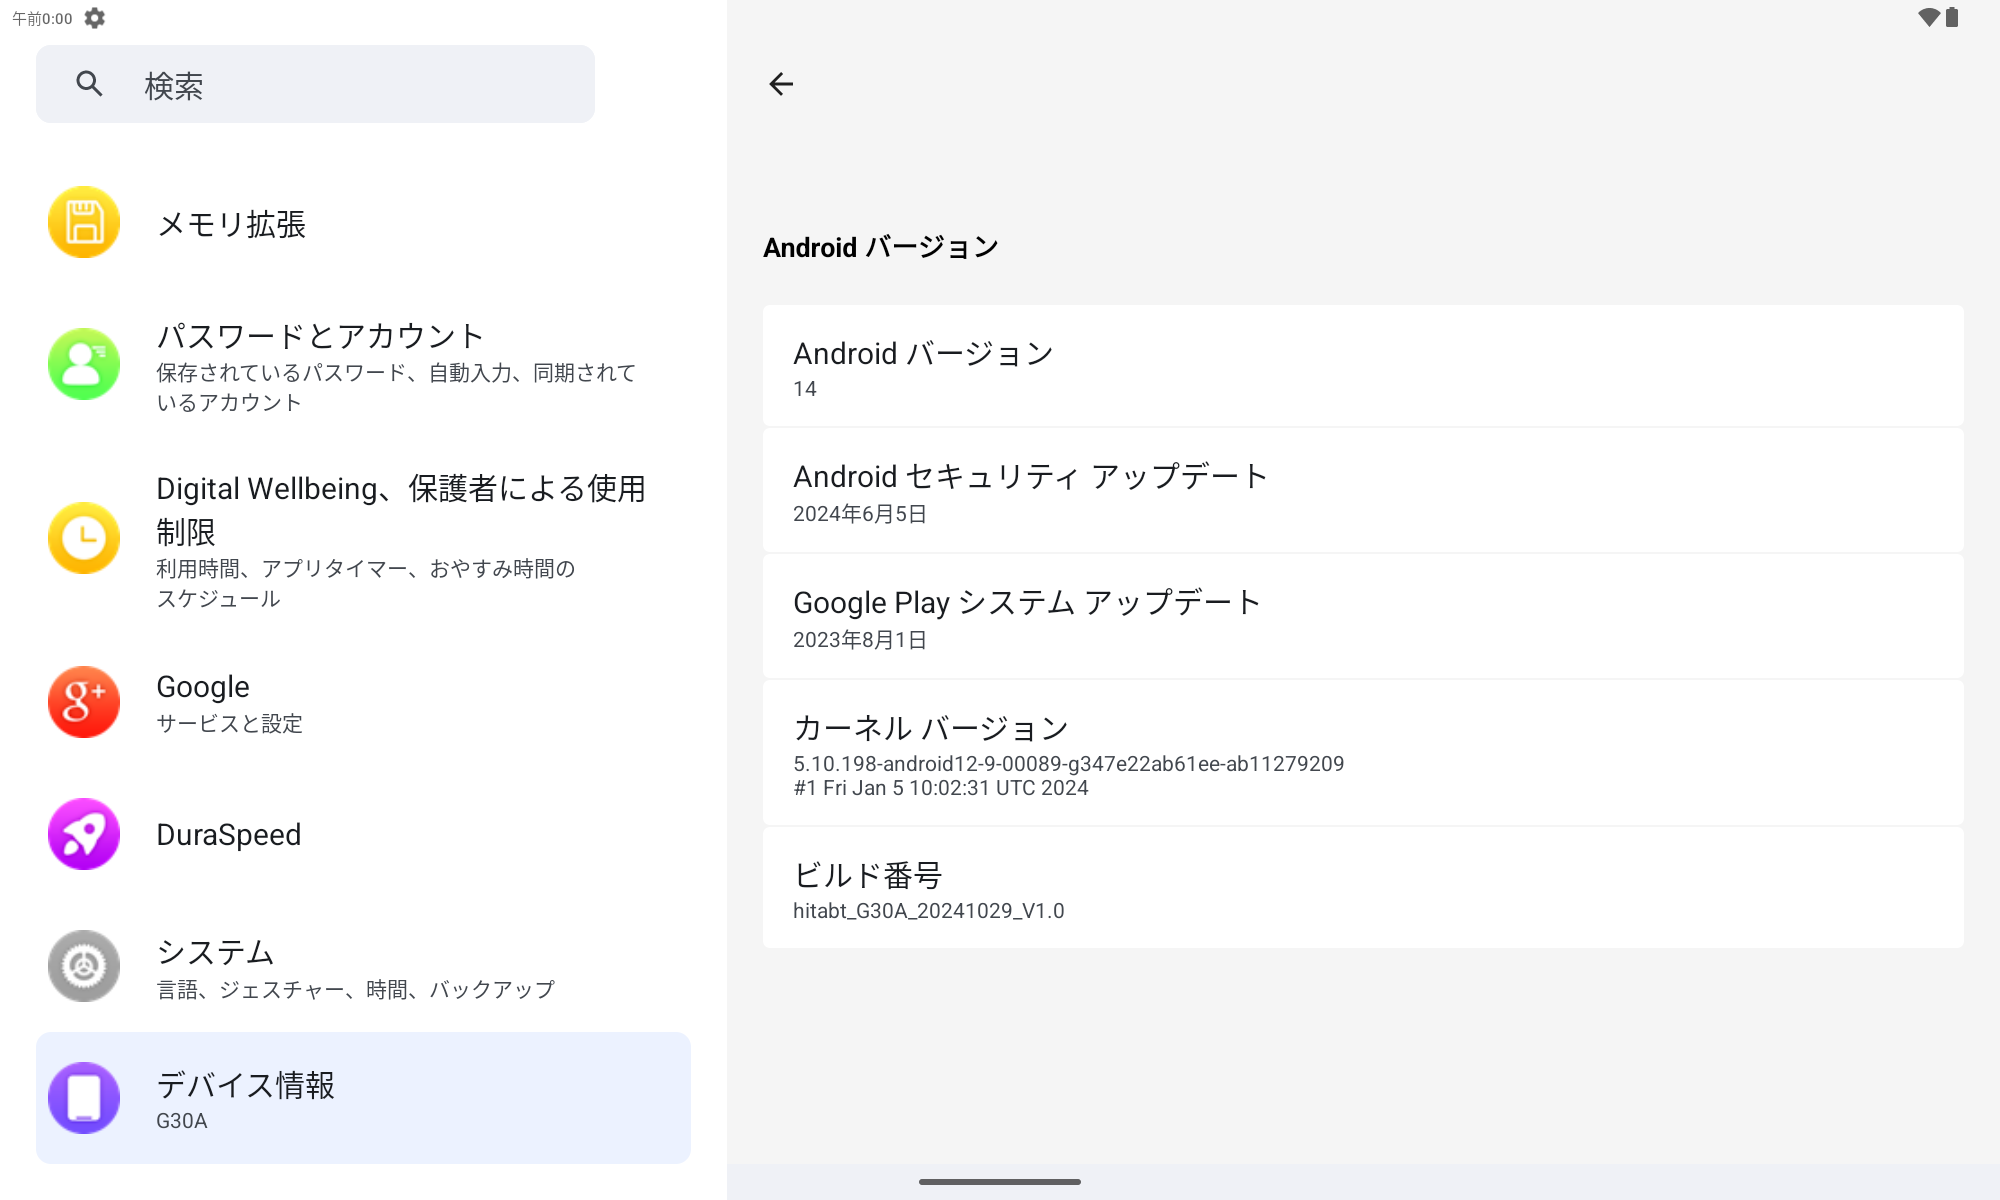
Task: Tap the status bar settings gear icon
Action: tap(95, 18)
